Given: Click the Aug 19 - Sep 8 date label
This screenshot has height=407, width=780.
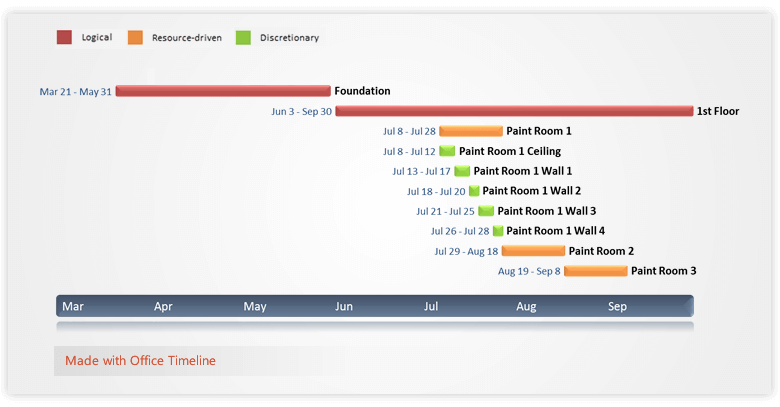Looking at the screenshot, I should tap(529, 272).
